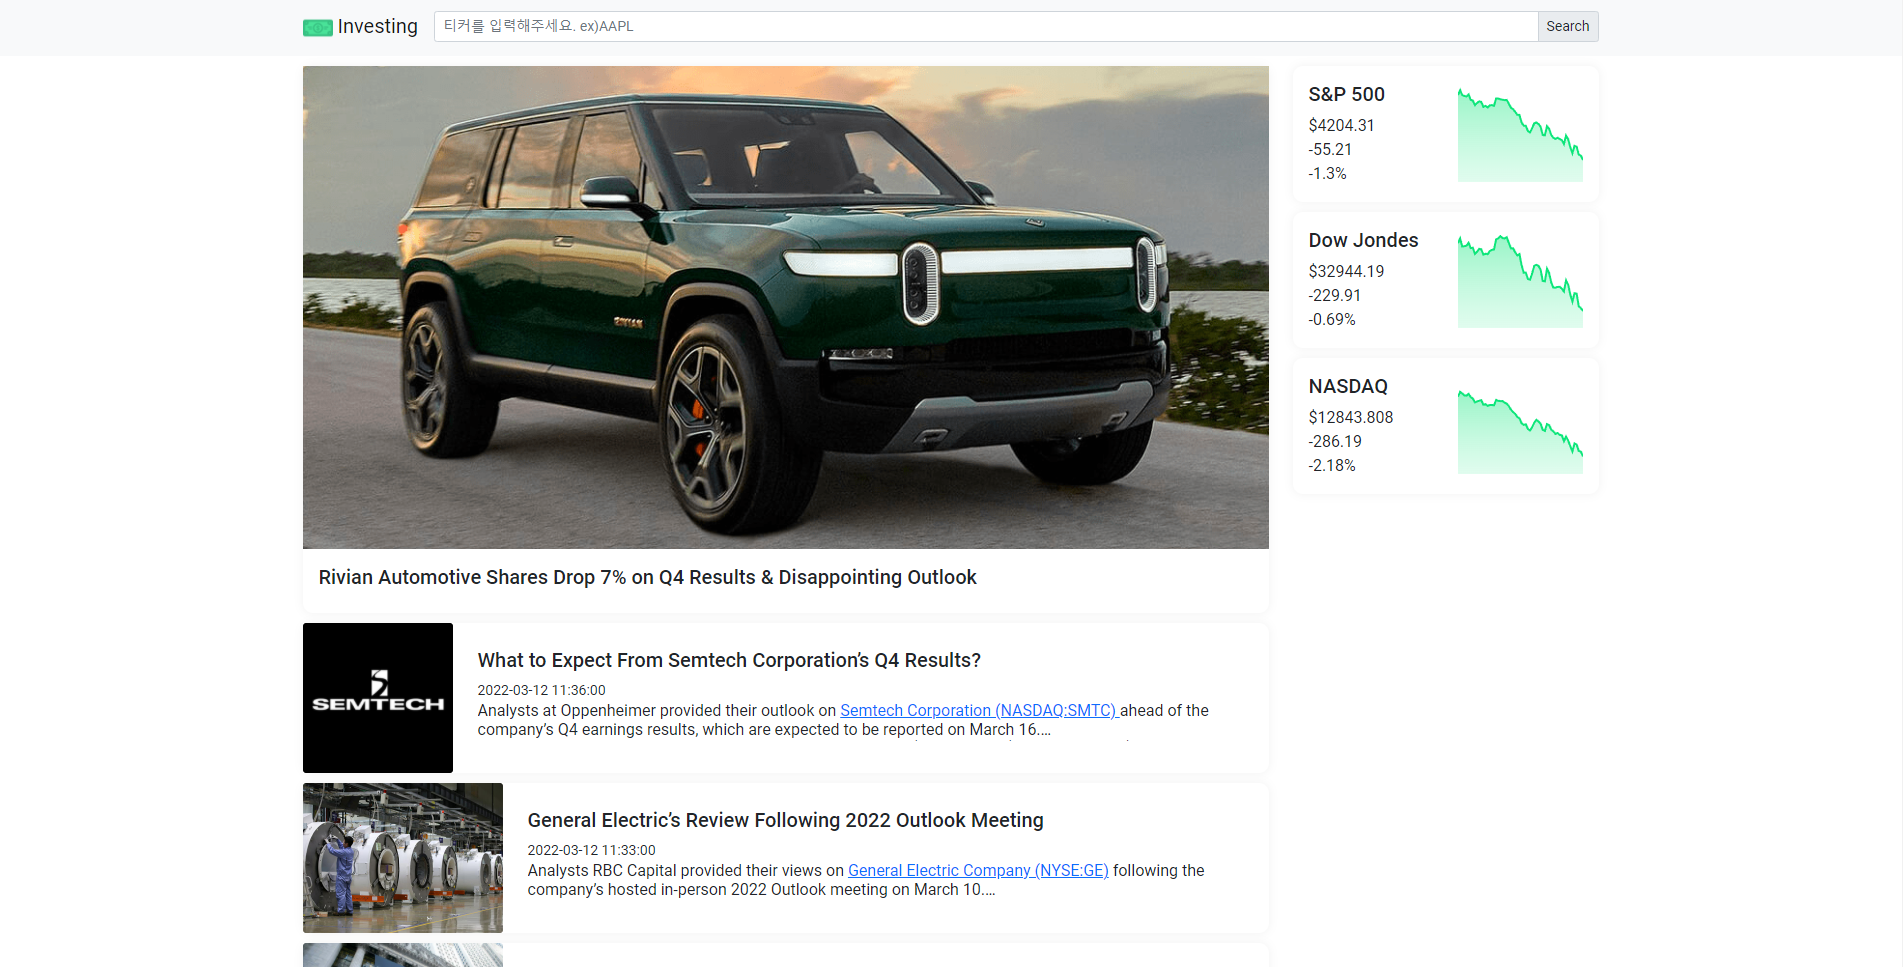Click the partially visible article thumbnail at bottom
The height and width of the screenshot is (967, 1903).
pos(403,955)
